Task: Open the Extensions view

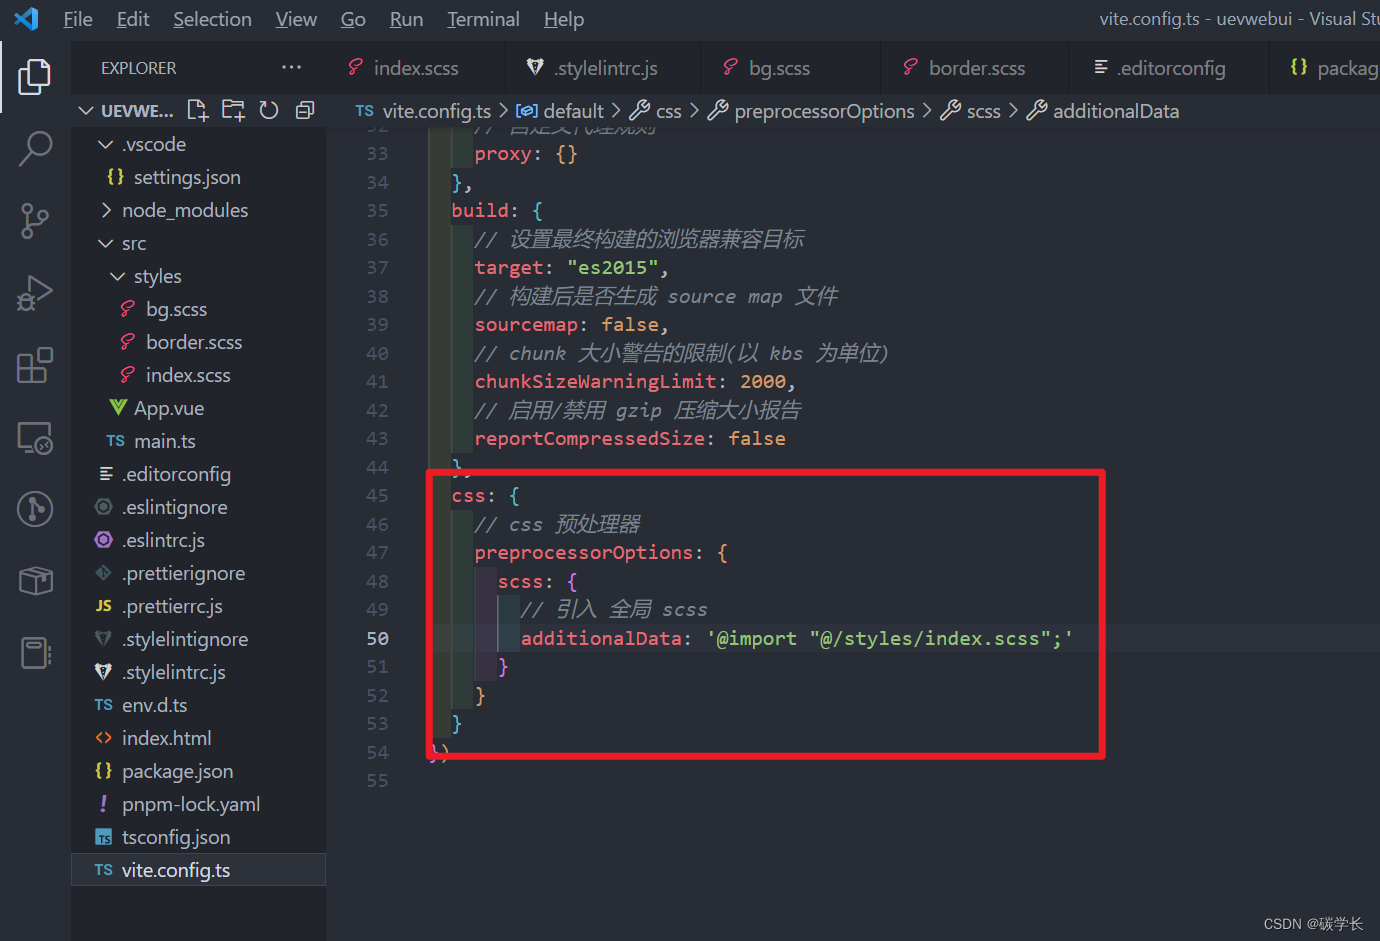Action: tap(35, 365)
